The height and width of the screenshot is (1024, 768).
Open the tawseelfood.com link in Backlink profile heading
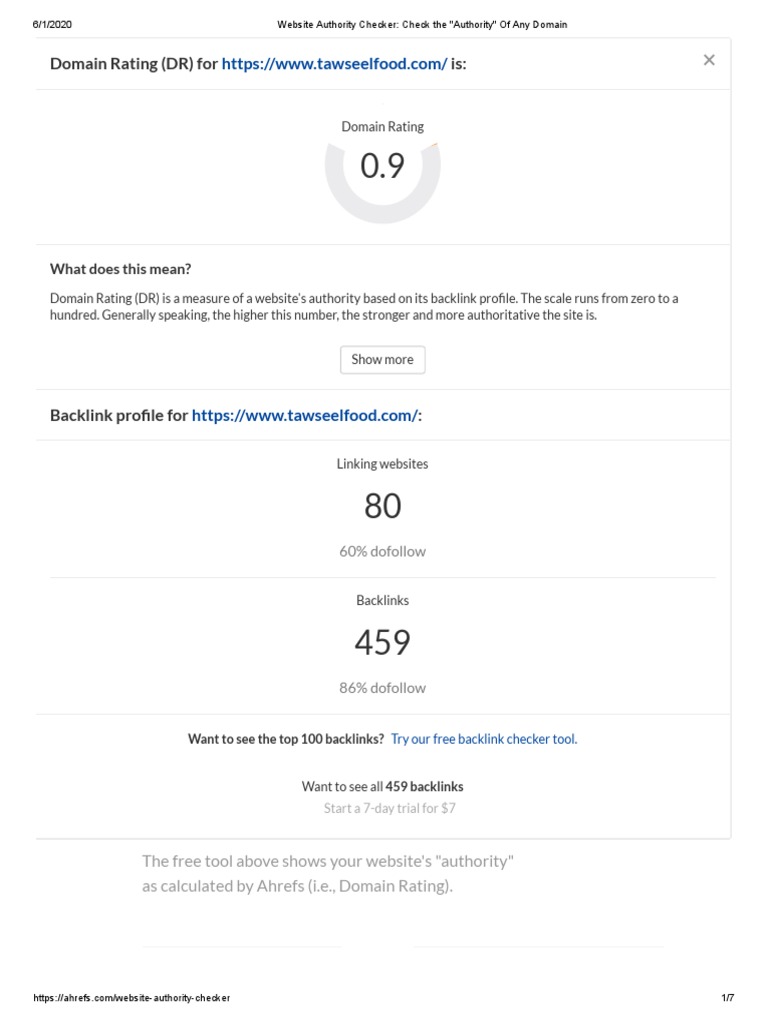coord(304,415)
